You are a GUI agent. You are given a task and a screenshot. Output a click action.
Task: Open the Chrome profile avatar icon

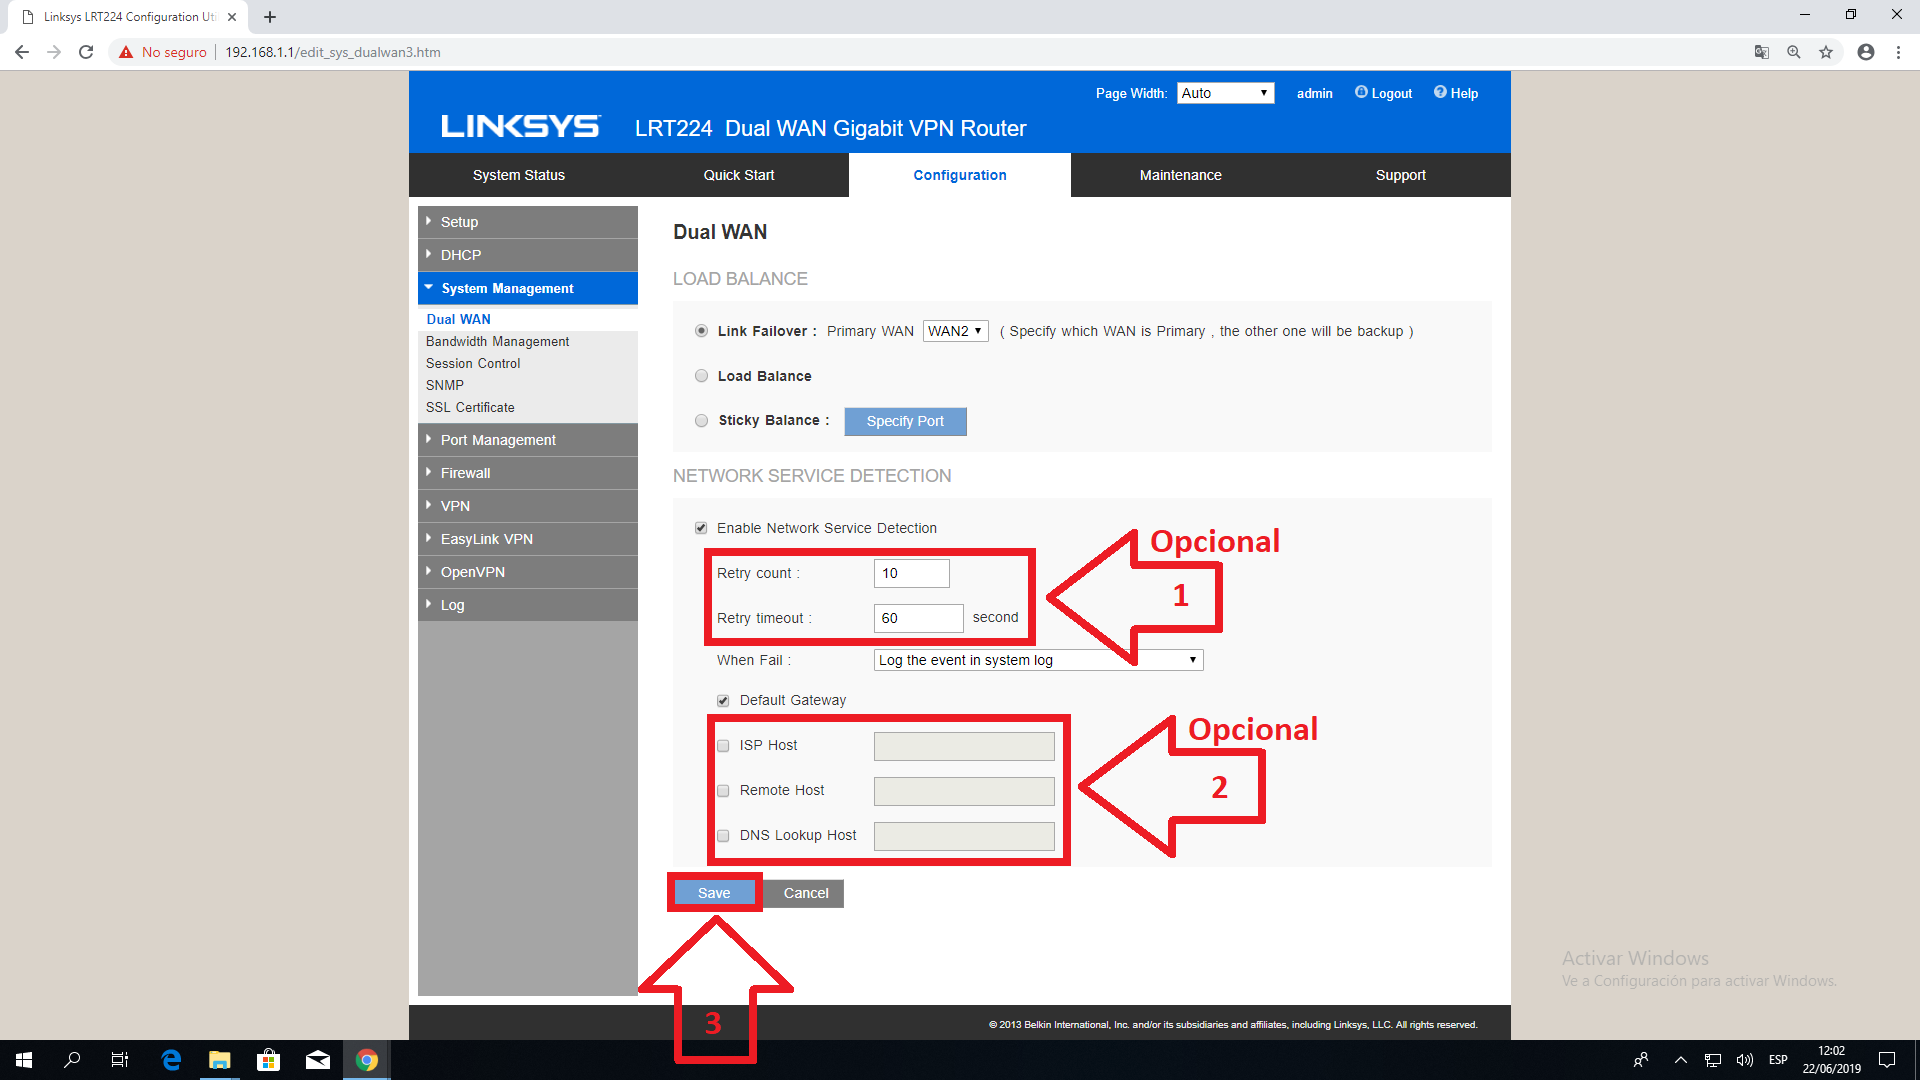point(1866,52)
